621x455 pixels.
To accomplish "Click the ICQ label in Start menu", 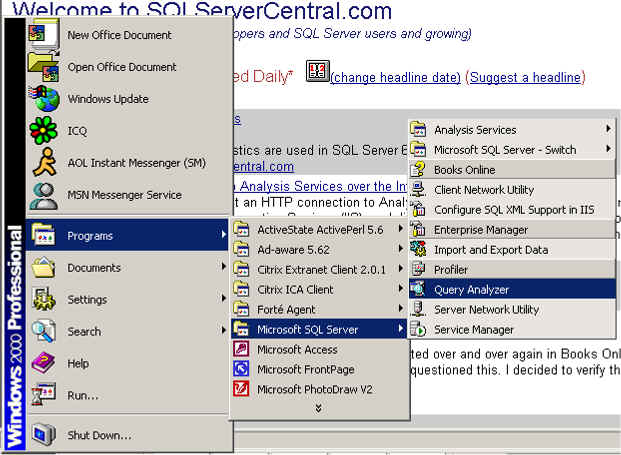I will 77,131.
